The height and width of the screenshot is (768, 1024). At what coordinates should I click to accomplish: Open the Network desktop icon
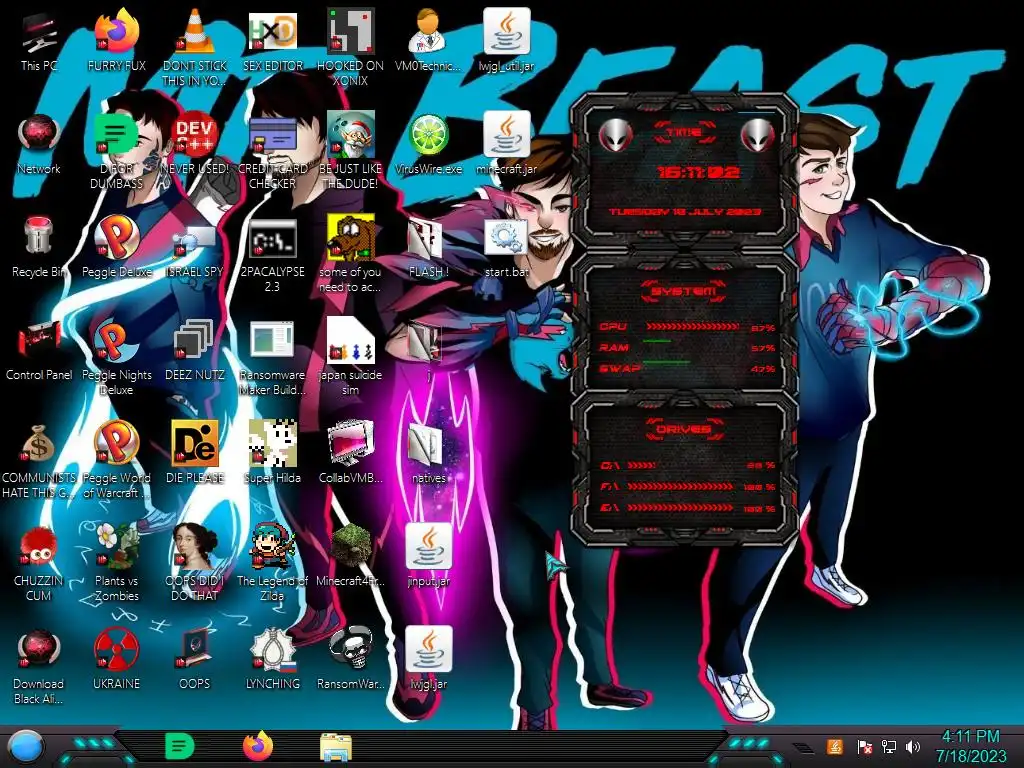pyautogui.click(x=39, y=145)
